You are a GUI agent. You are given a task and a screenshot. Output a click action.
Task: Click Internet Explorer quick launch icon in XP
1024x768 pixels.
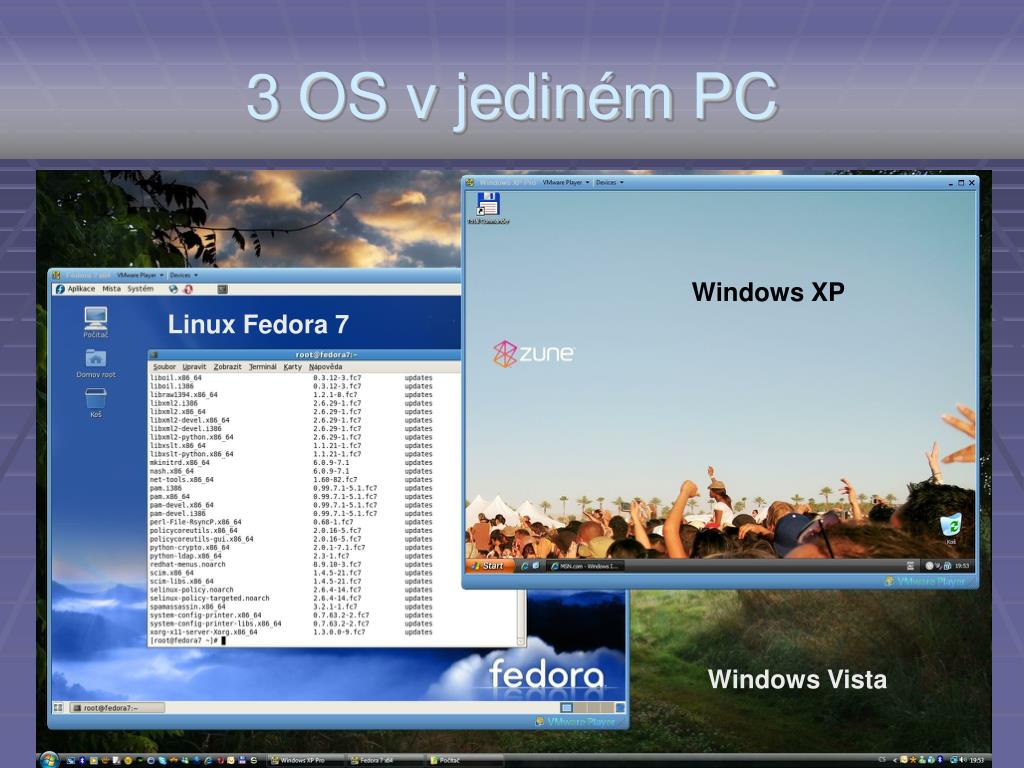point(524,566)
